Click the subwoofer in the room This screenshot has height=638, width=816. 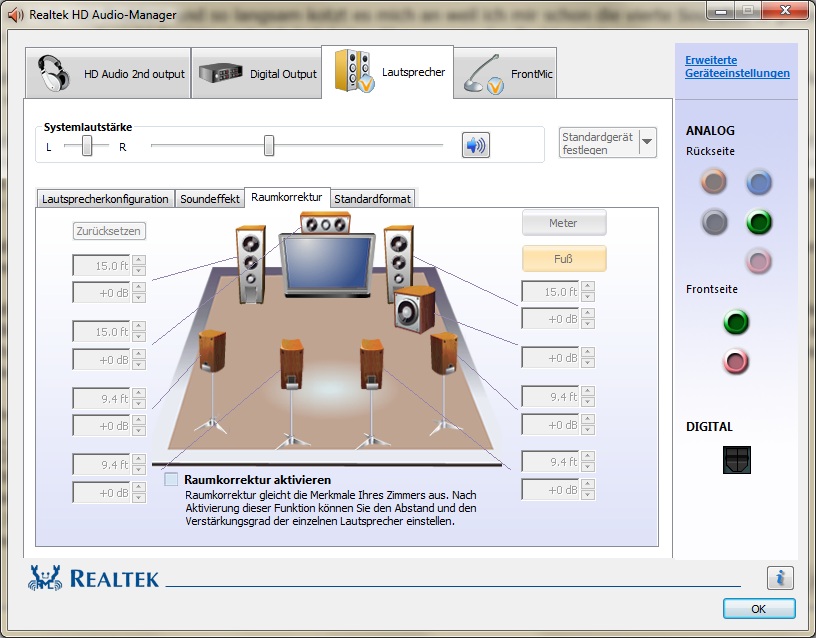coord(415,309)
